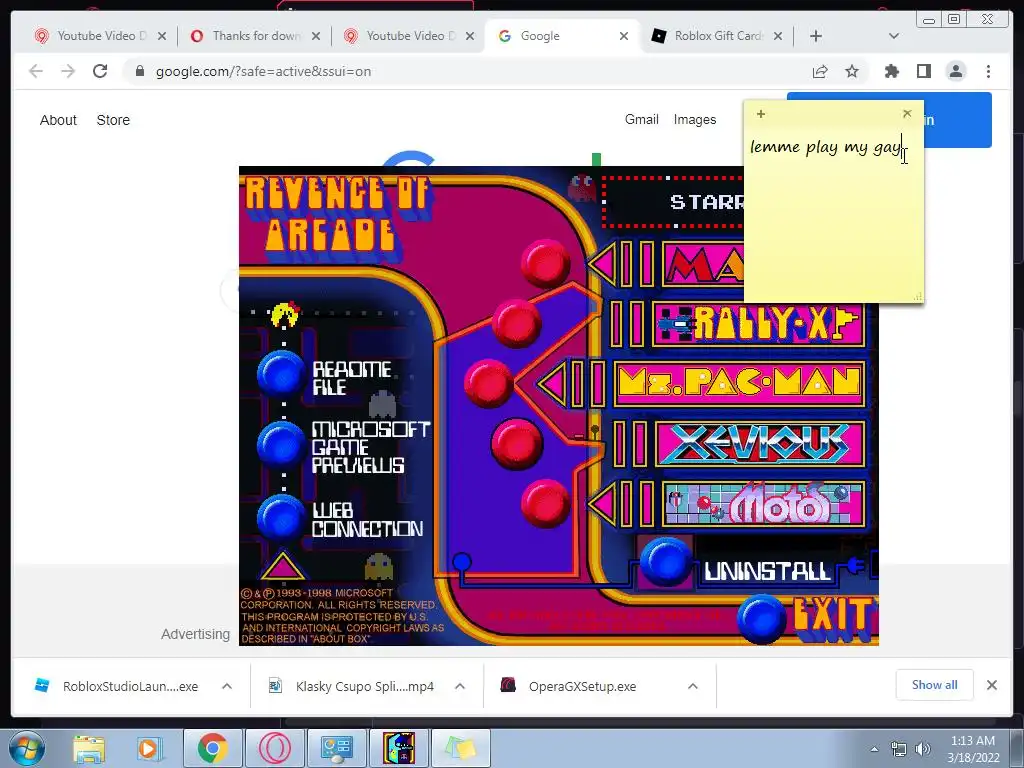Show hidden system tray icons

874,749
